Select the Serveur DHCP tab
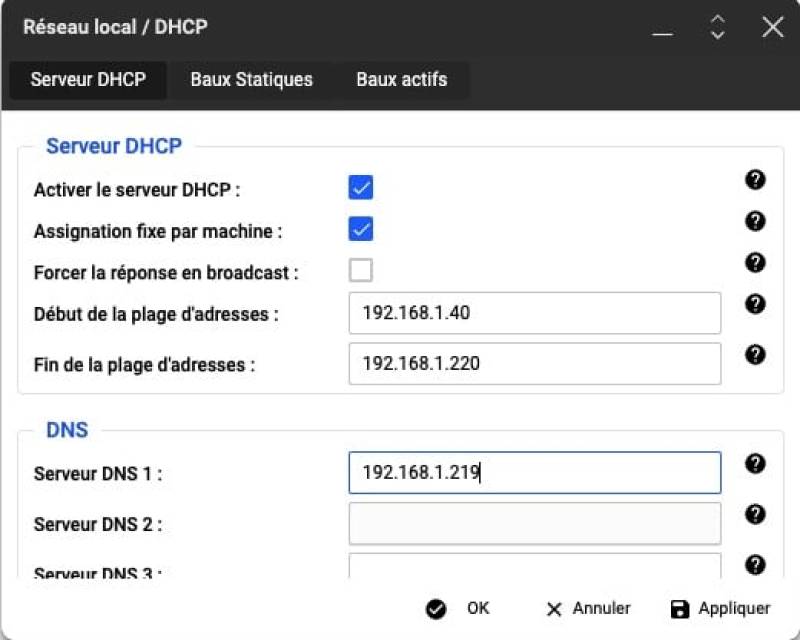 [x=88, y=80]
